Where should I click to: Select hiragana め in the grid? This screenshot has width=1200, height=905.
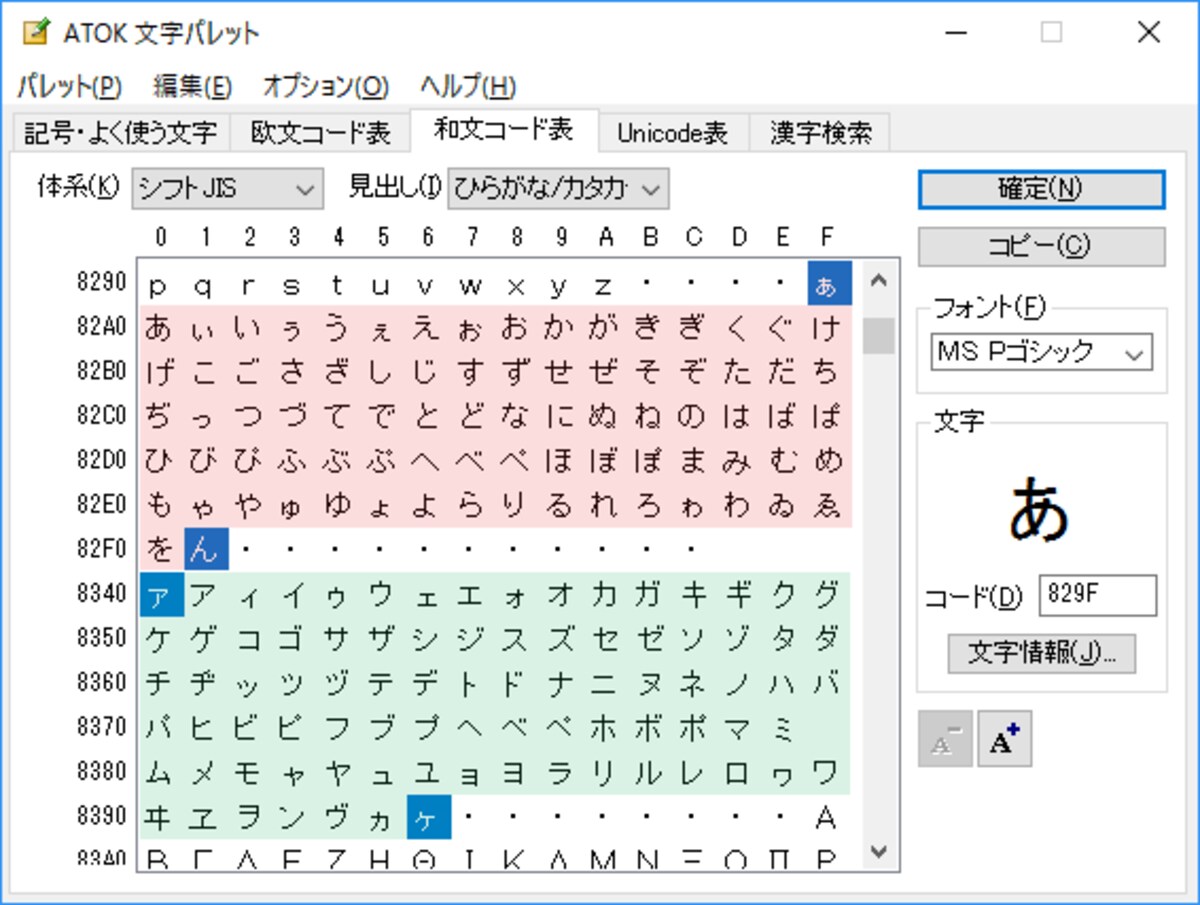(x=829, y=461)
